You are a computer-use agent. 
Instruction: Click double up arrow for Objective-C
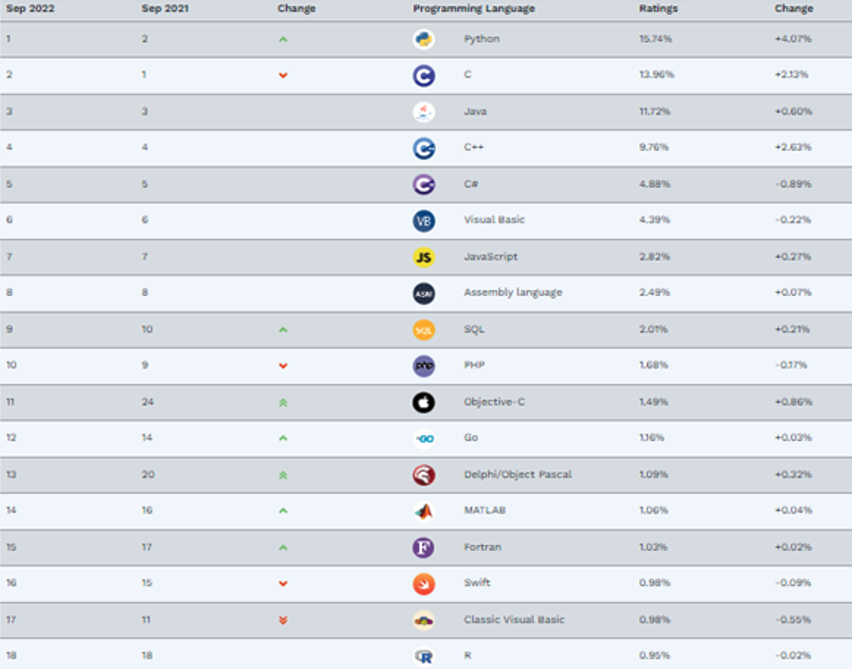click(283, 403)
